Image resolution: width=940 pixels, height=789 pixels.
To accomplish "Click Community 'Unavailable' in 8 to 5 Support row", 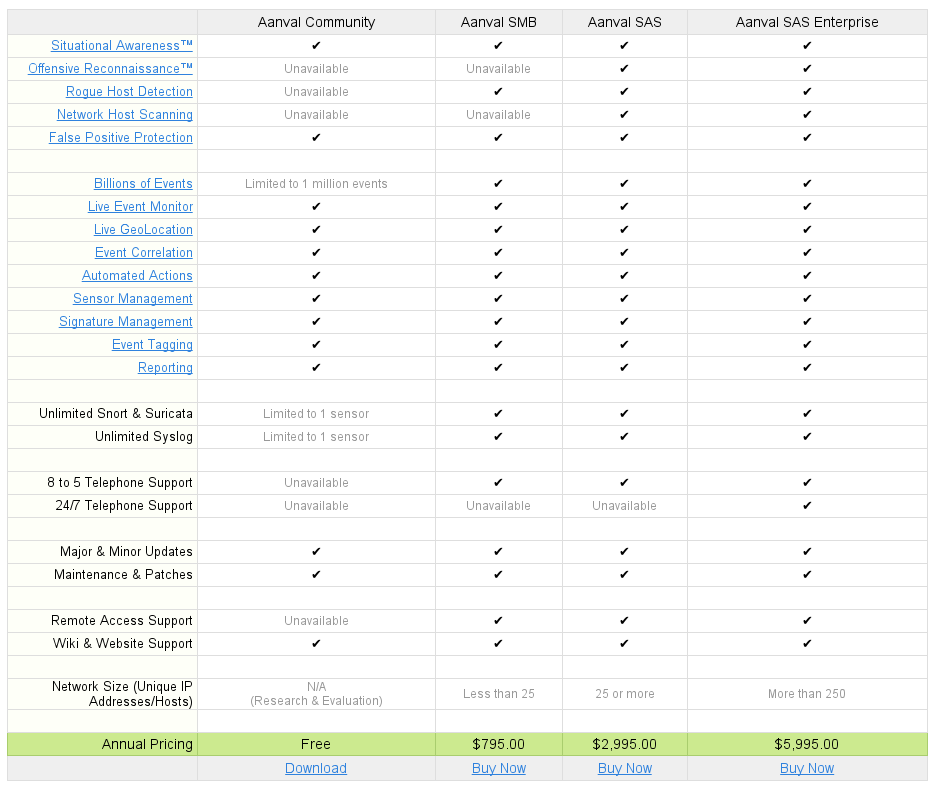I will [x=317, y=483].
